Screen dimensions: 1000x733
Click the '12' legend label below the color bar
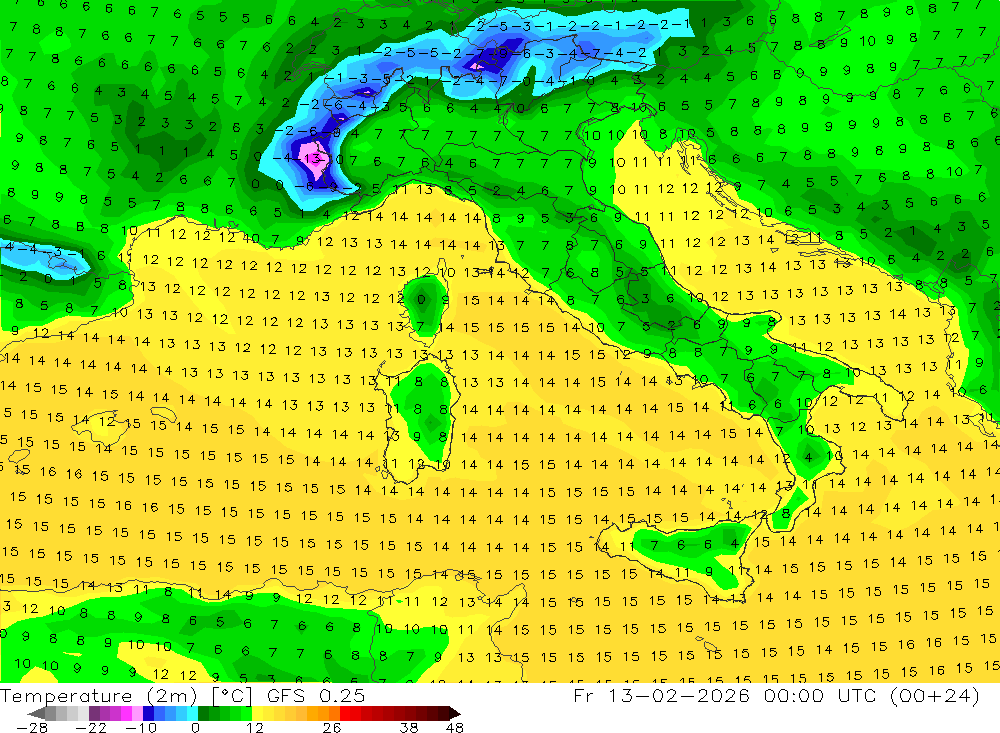tap(255, 728)
